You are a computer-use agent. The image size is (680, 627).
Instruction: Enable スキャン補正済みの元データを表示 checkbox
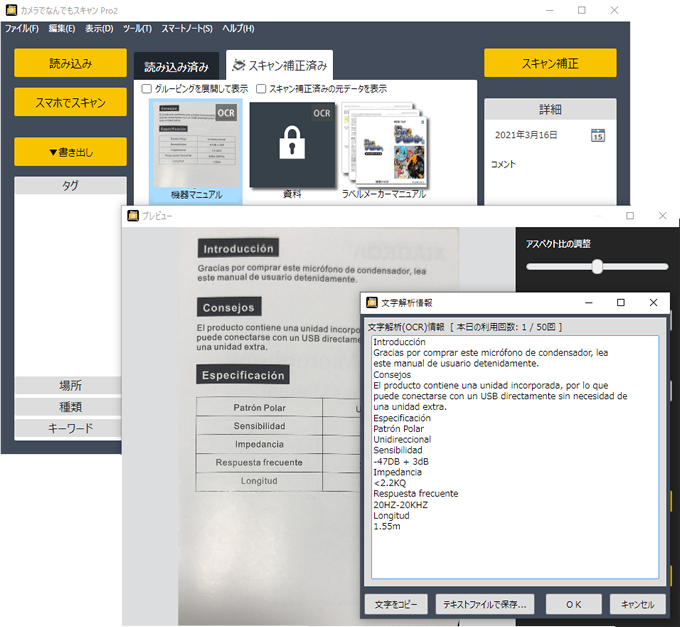pyautogui.click(x=262, y=89)
